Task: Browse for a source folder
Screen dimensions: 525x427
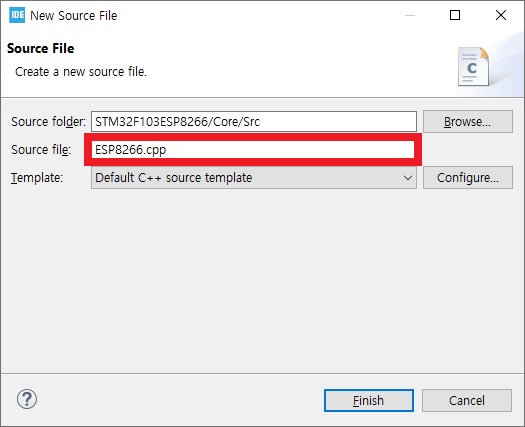Action: pos(468,122)
